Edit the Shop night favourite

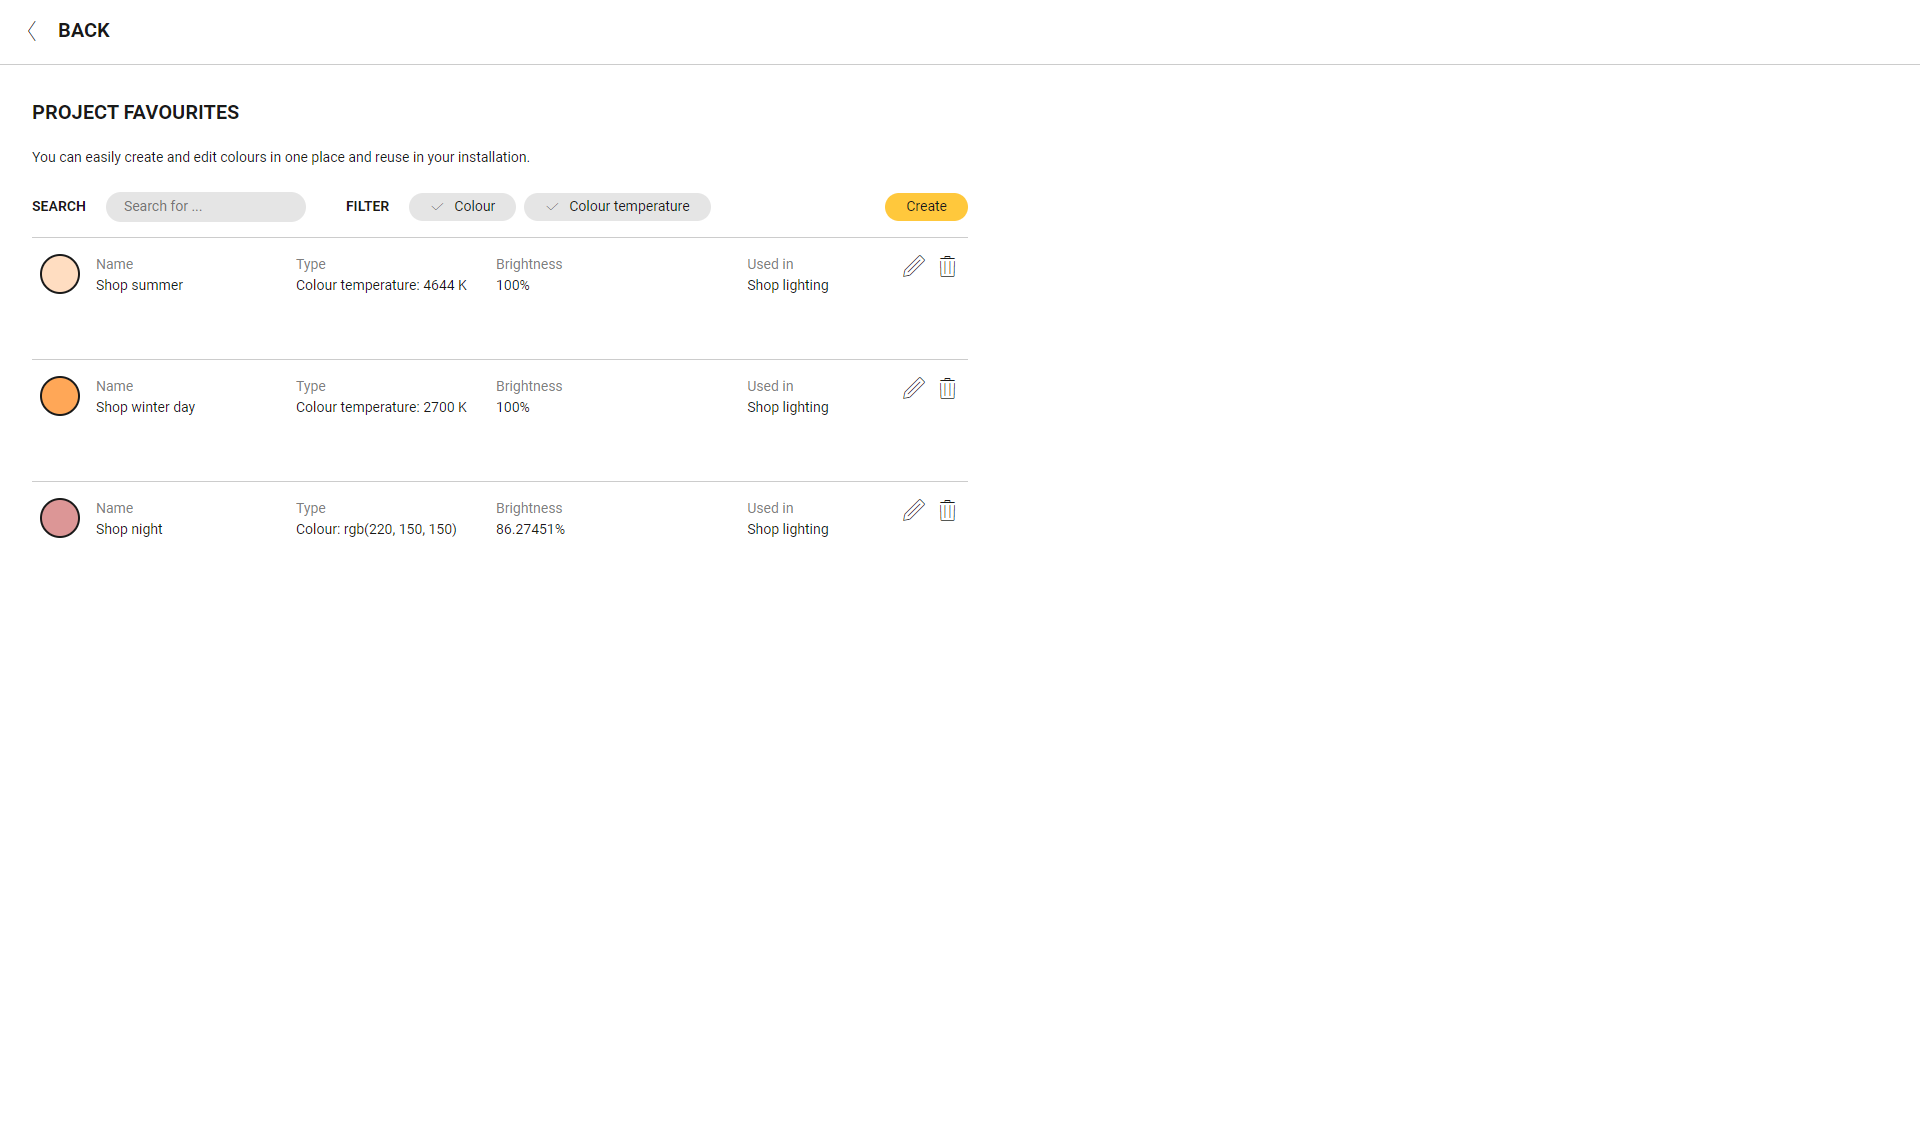coord(913,510)
